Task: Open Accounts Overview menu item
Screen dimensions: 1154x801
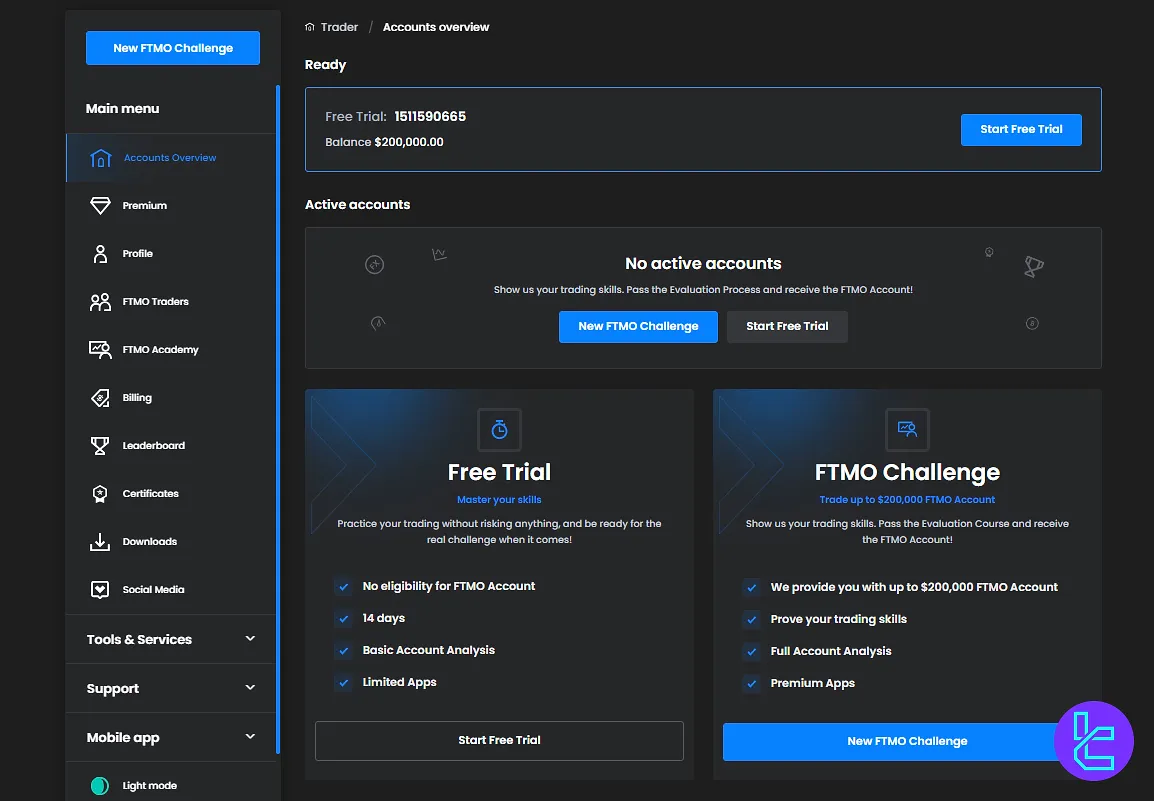Action: point(170,158)
